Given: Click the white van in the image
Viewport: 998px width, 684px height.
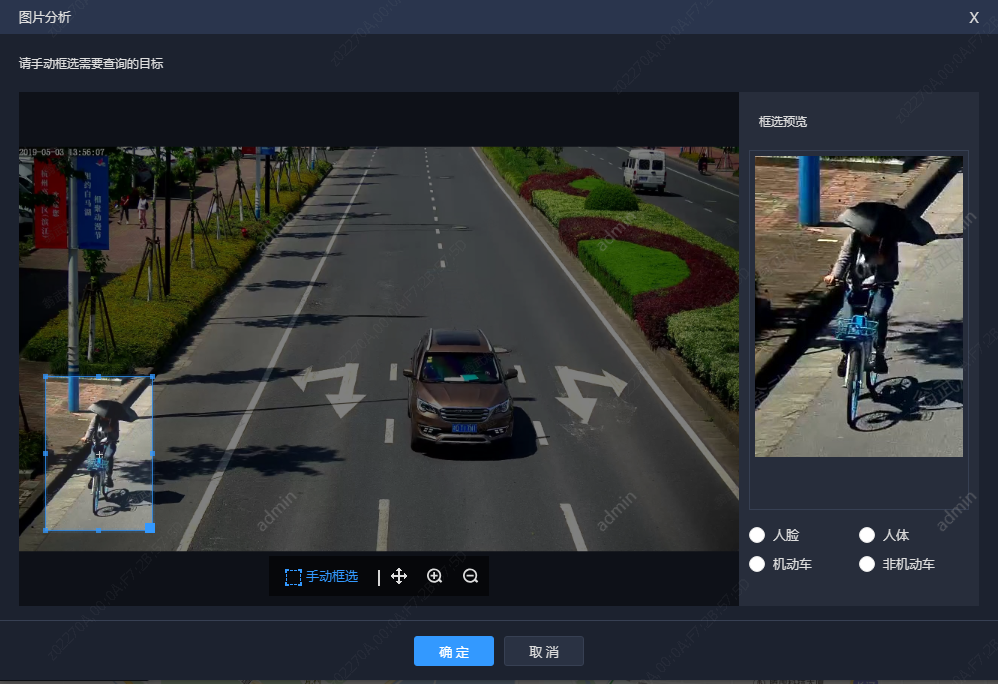Looking at the screenshot, I should point(644,169).
